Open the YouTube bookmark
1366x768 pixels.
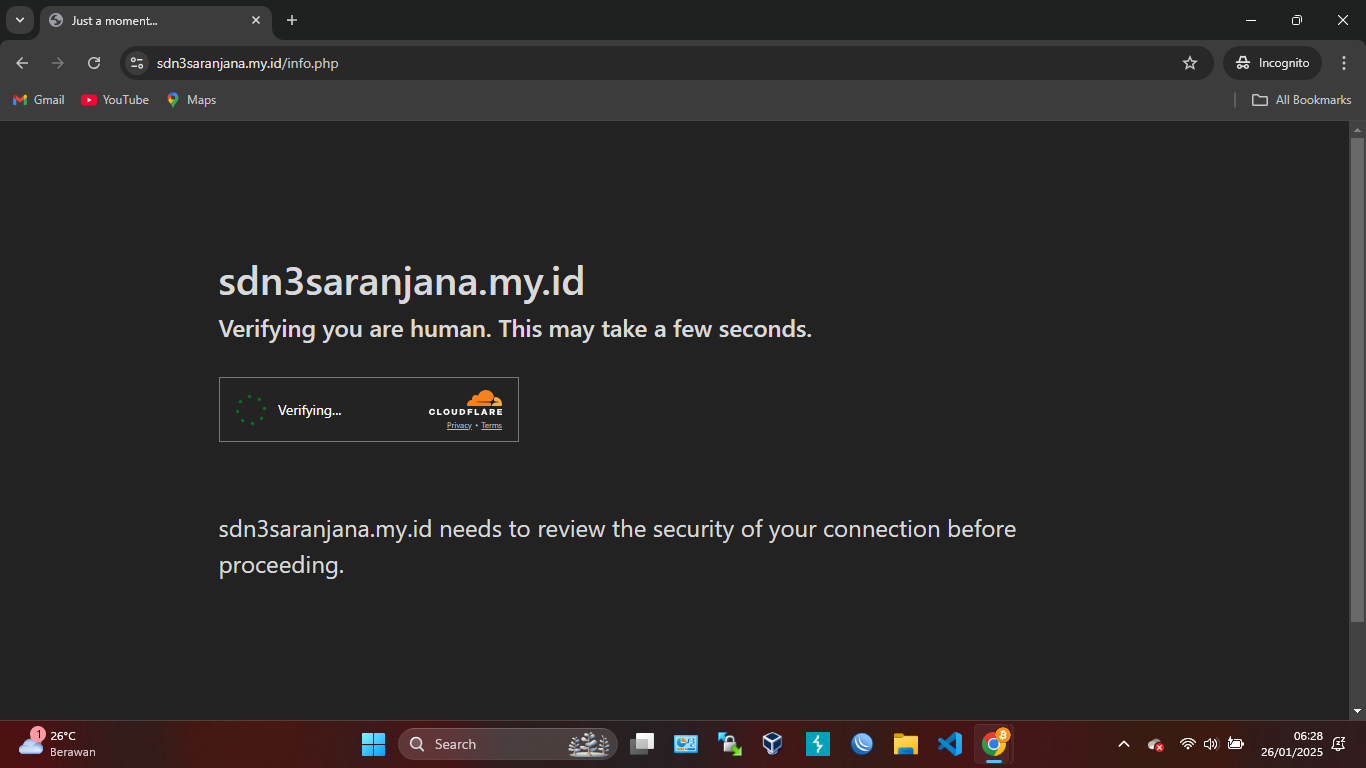(x=115, y=100)
